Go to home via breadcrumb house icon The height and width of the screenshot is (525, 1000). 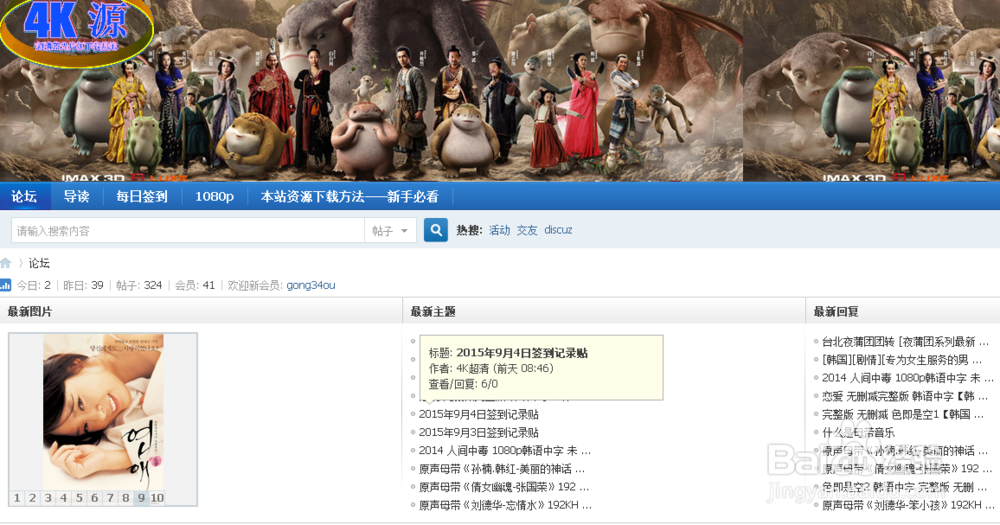point(6,263)
